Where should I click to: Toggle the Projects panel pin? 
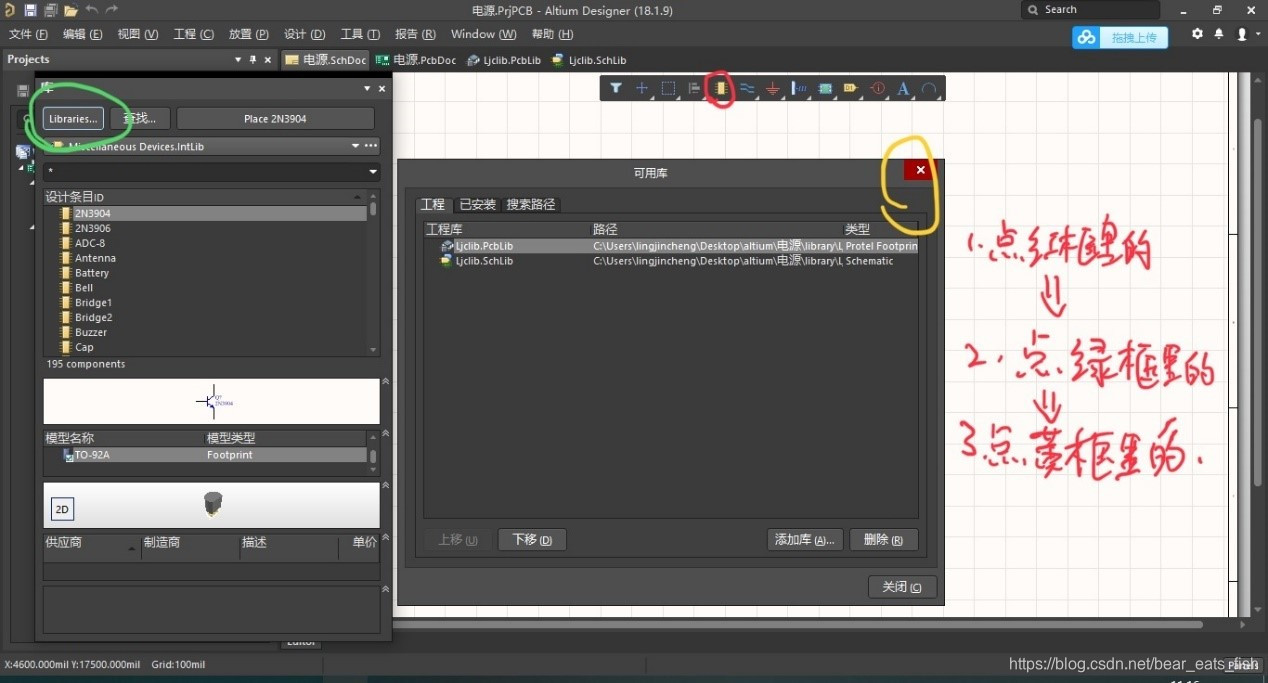pyautogui.click(x=253, y=60)
